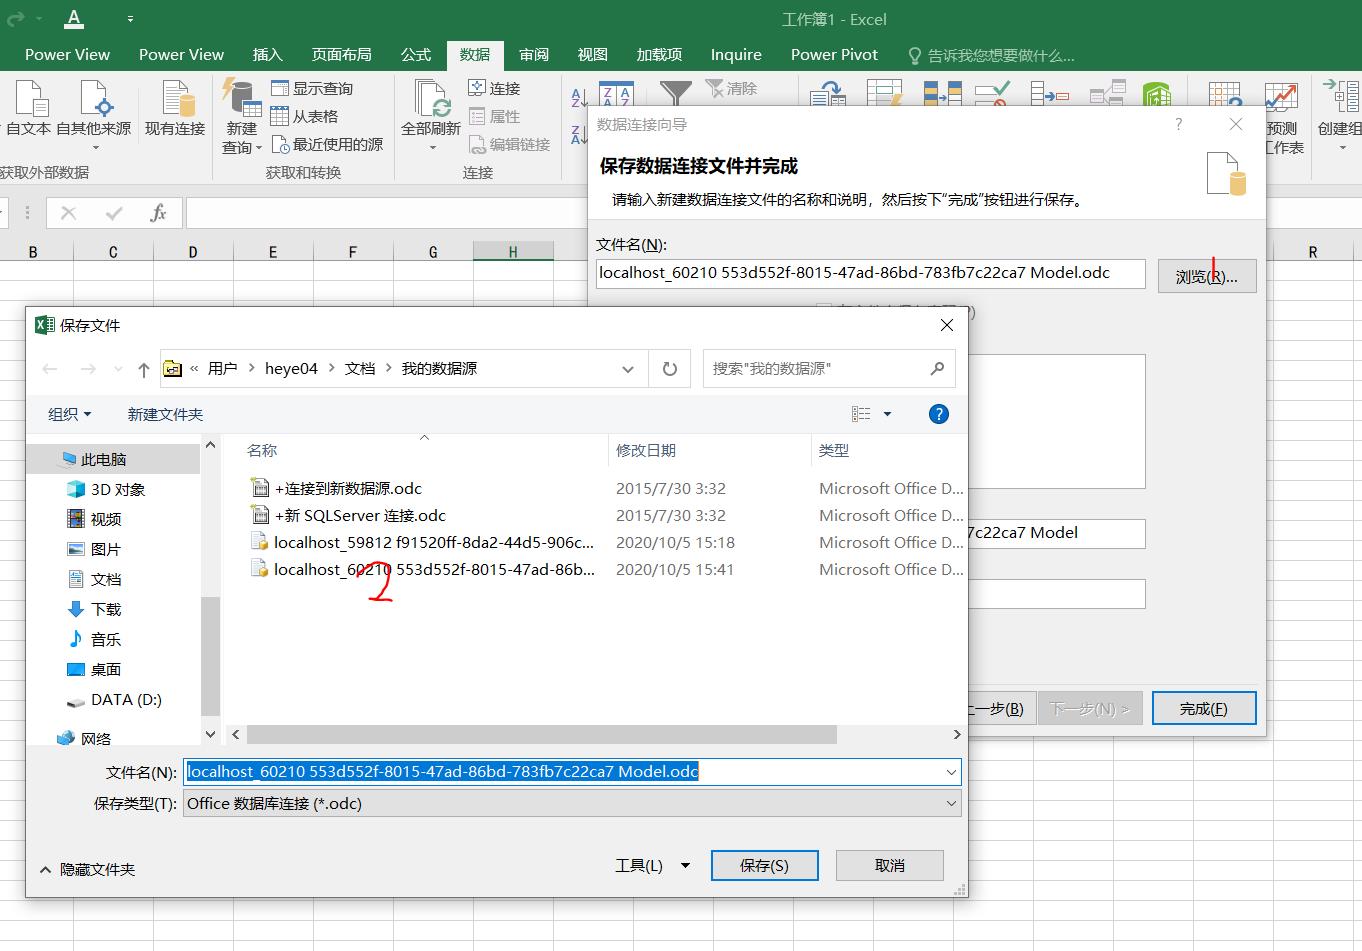Select 网络 in navigation pane
The height and width of the screenshot is (951, 1362).
pos(84,738)
